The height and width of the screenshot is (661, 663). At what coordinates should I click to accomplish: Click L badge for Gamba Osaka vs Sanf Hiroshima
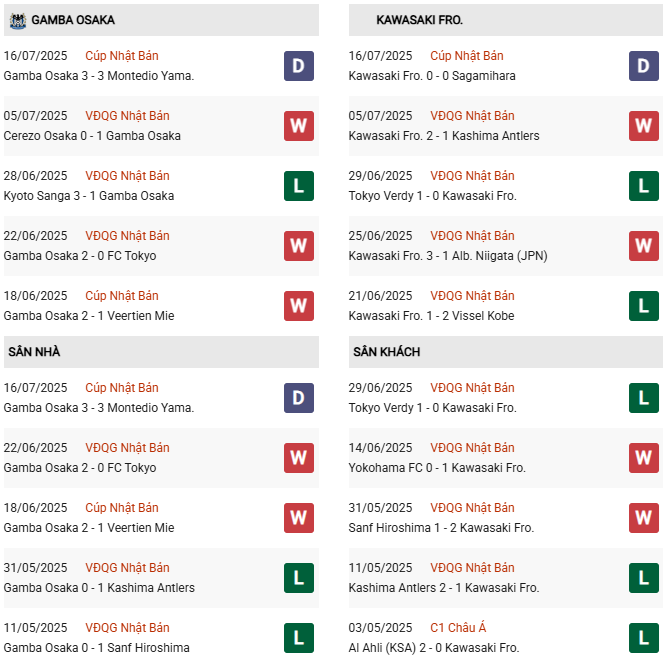[299, 638]
